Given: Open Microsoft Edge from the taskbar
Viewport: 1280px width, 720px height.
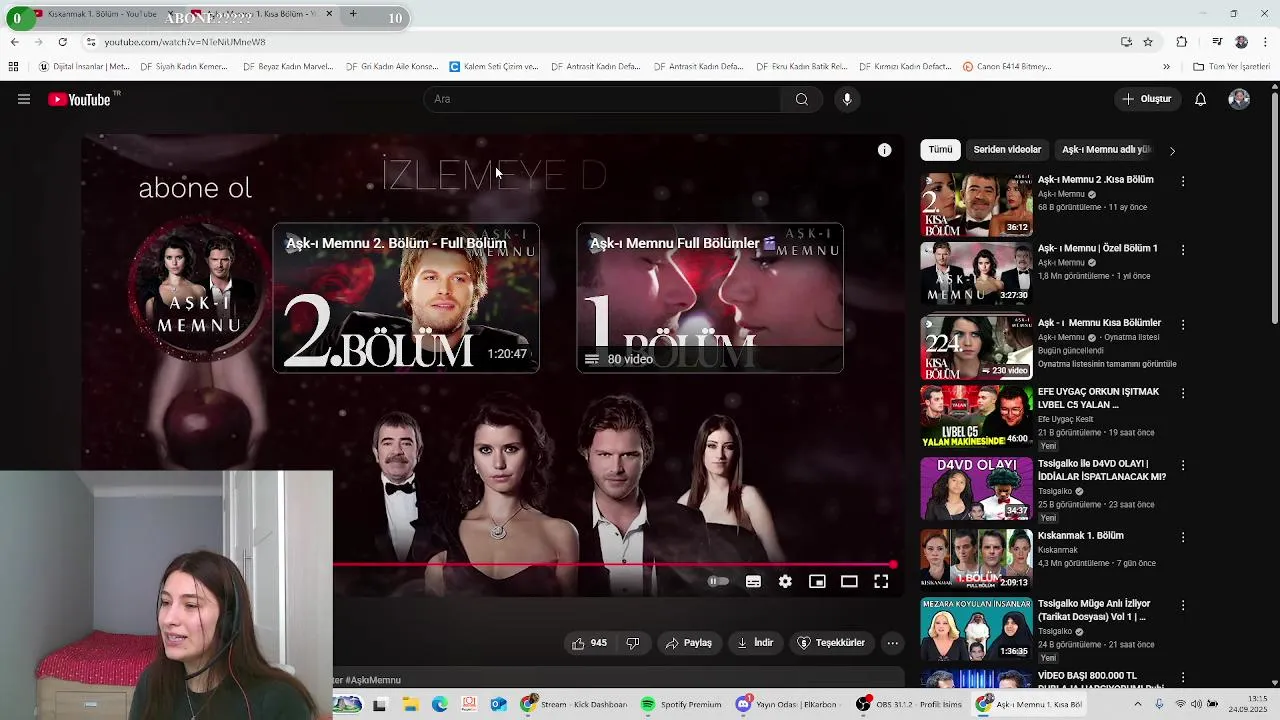Looking at the screenshot, I should 439,704.
